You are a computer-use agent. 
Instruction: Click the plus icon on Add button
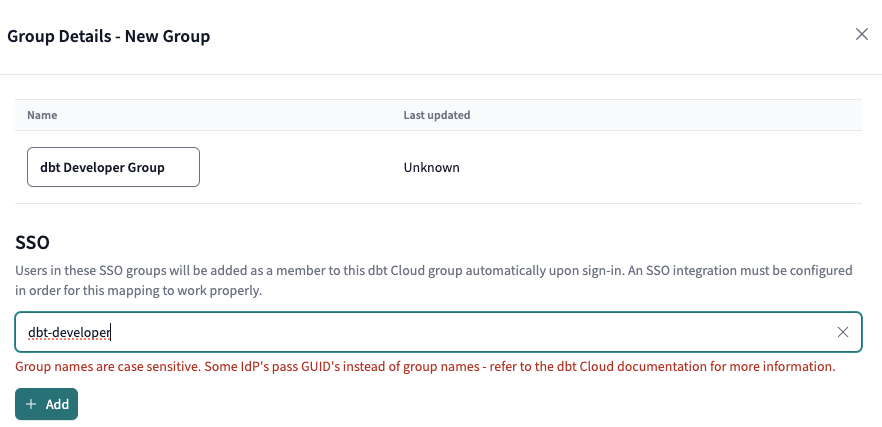31,404
